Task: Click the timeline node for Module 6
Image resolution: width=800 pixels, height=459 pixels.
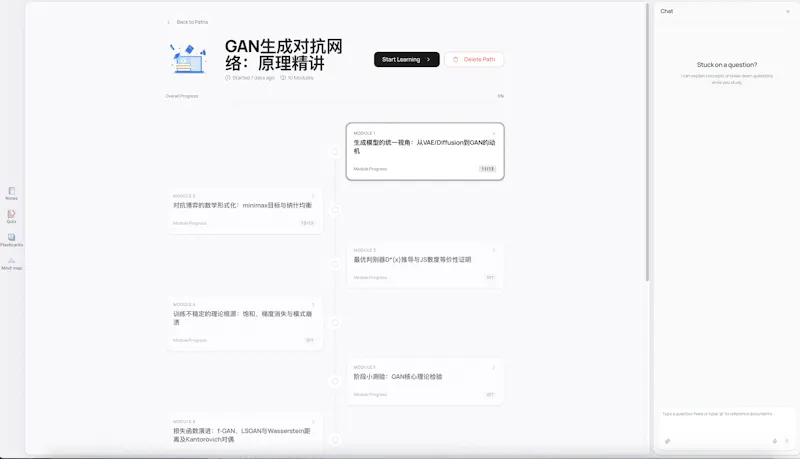Action: pyautogui.click(x=335, y=439)
